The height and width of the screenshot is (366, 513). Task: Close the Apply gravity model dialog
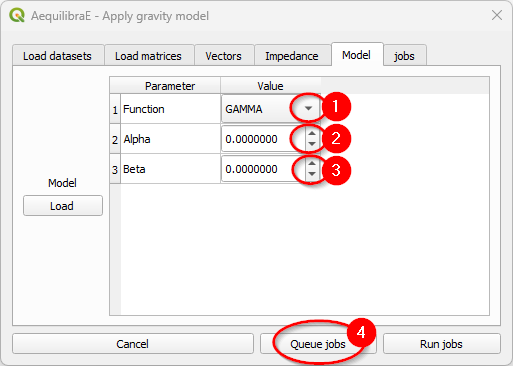tap(497, 15)
